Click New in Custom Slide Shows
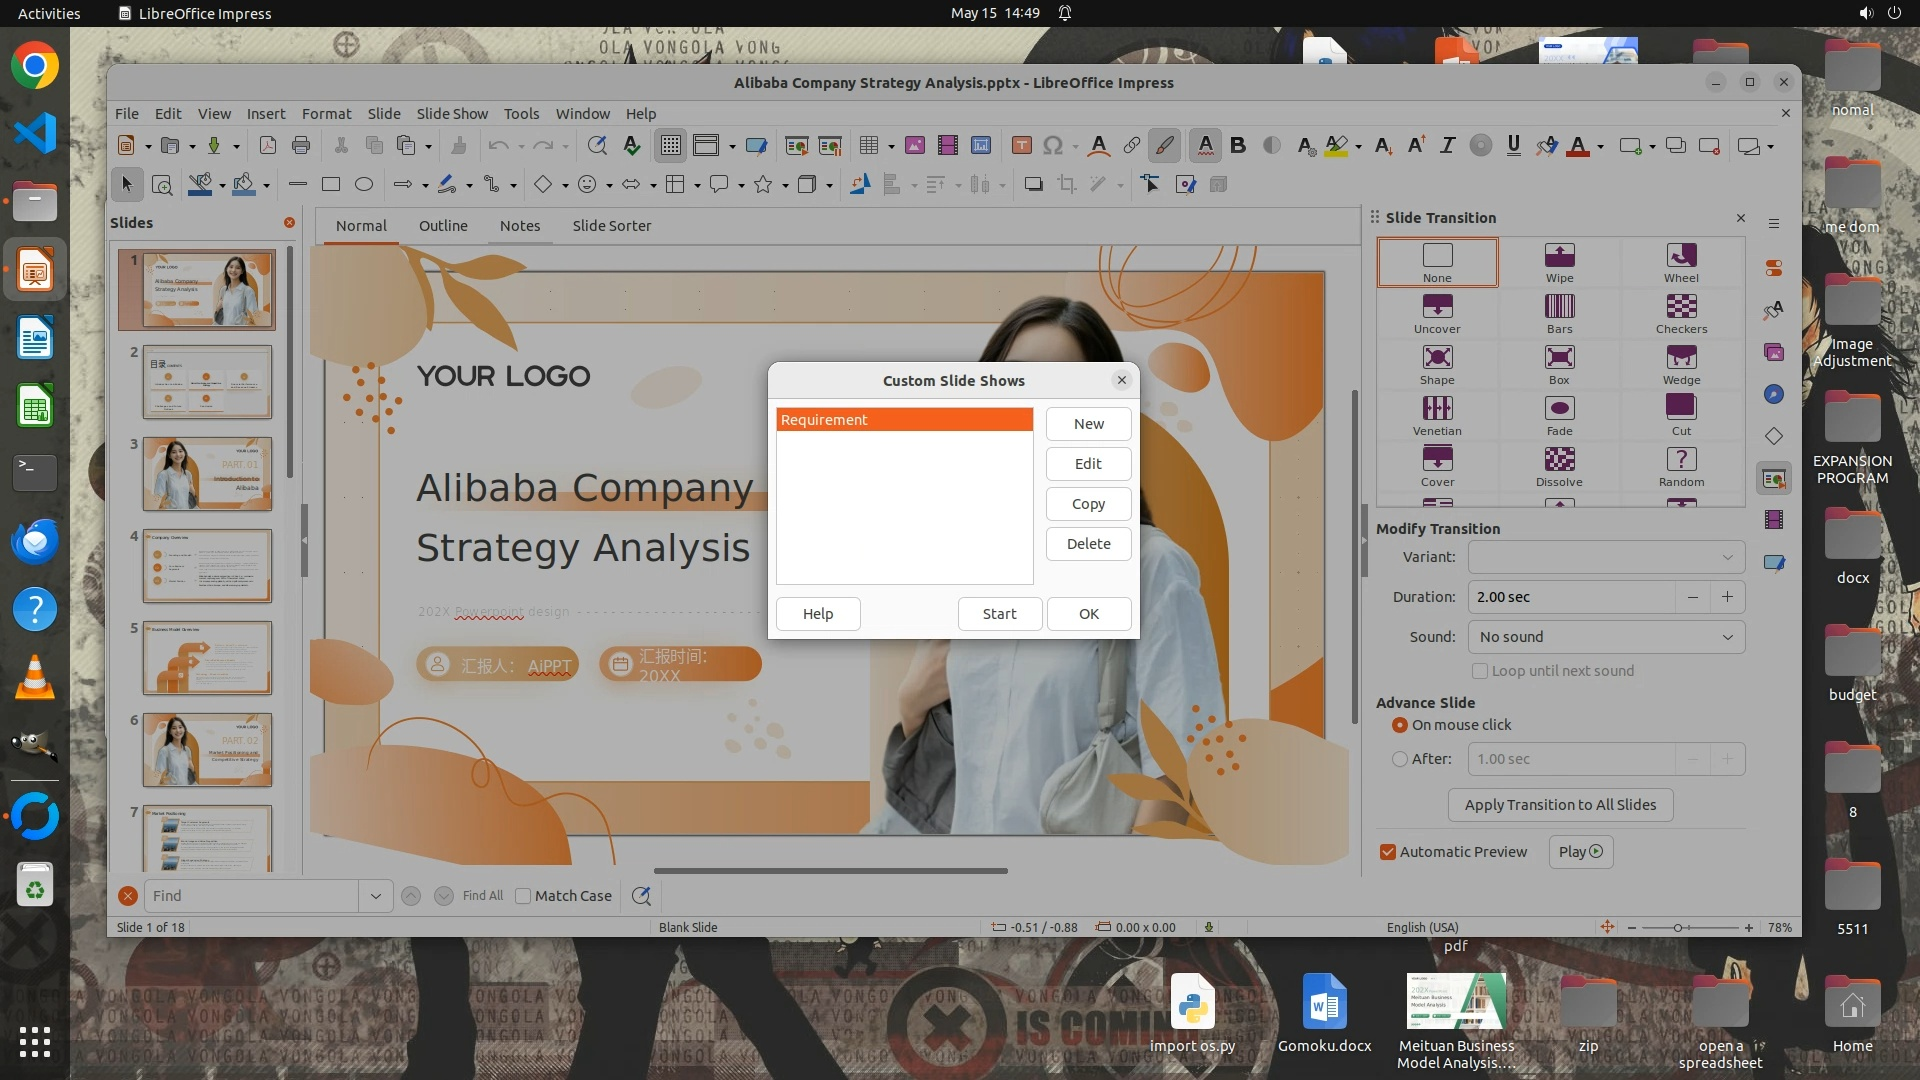The image size is (1920, 1080). [1088, 424]
